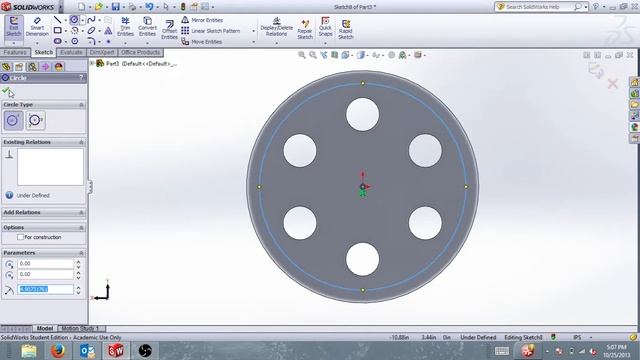Open the Smart Dimension dropdown arrow
This screenshot has height=360, width=640.
(x=37, y=43)
